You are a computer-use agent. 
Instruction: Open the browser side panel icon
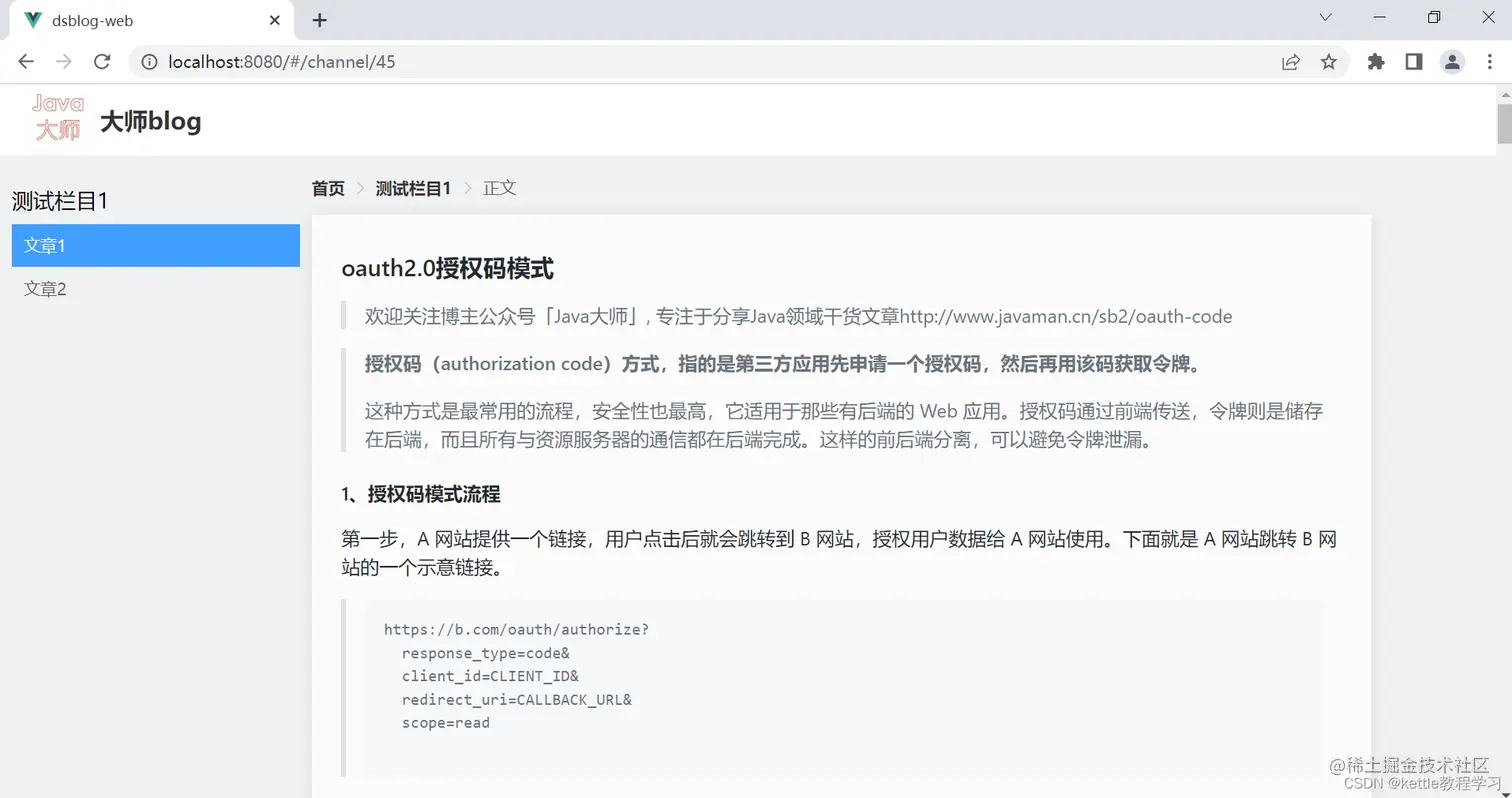(1413, 61)
